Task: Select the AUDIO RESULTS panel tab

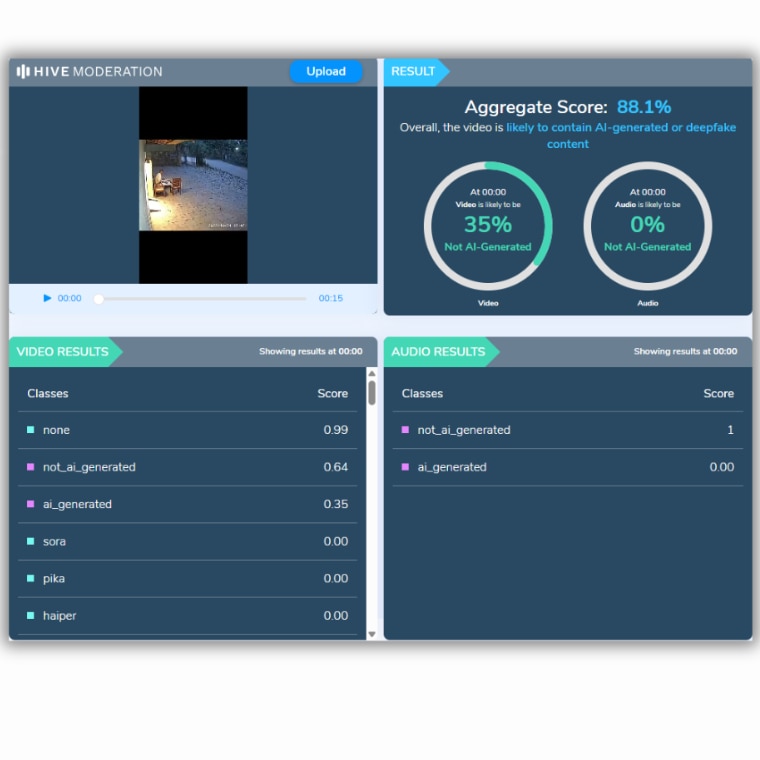Action: coord(438,352)
